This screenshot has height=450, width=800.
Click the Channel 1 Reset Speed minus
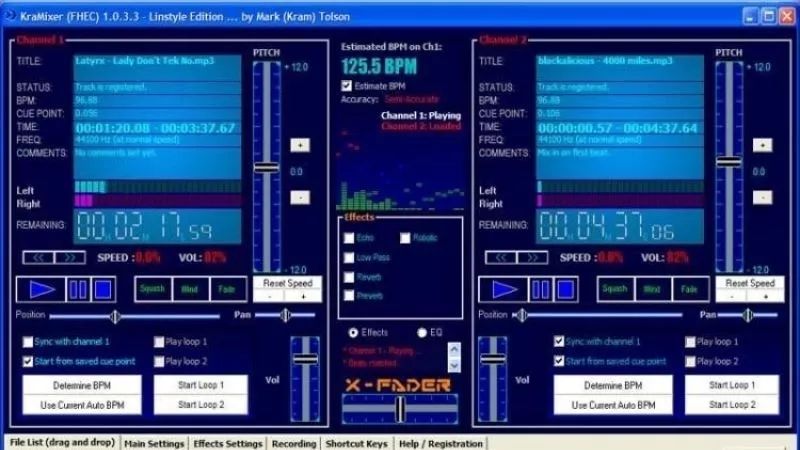pos(270,296)
